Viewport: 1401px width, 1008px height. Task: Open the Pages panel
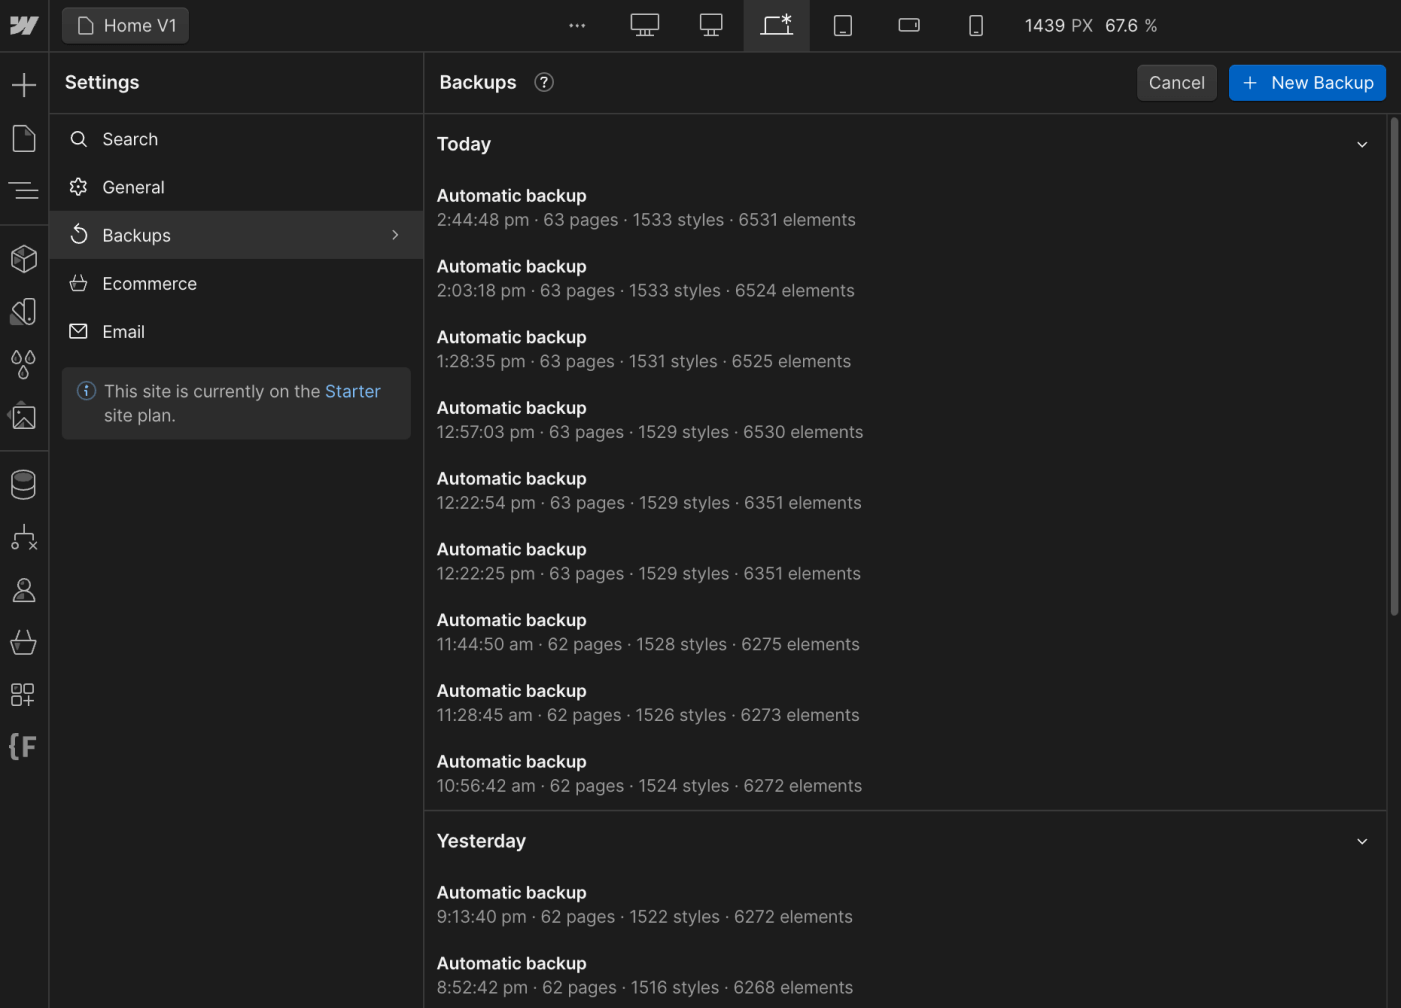click(23, 138)
